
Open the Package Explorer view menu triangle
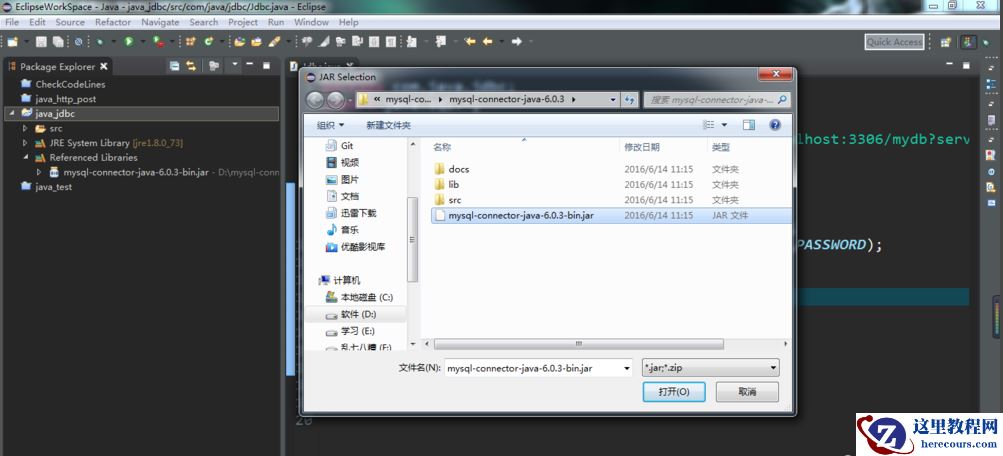point(235,65)
